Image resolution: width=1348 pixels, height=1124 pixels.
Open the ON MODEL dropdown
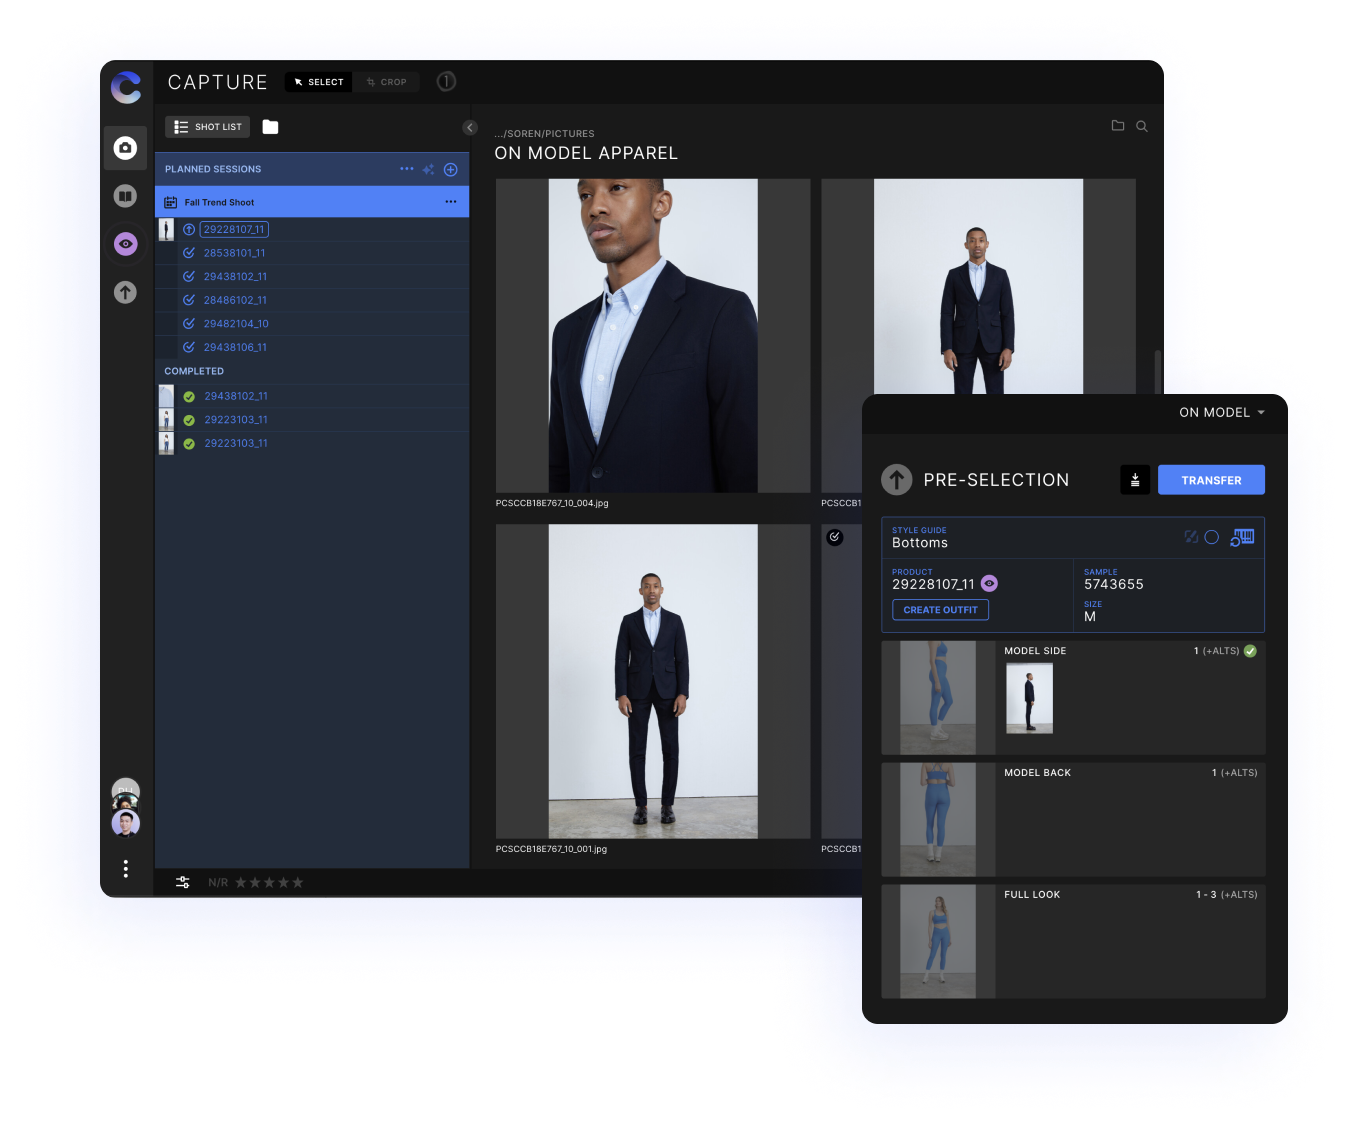pos(1221,413)
